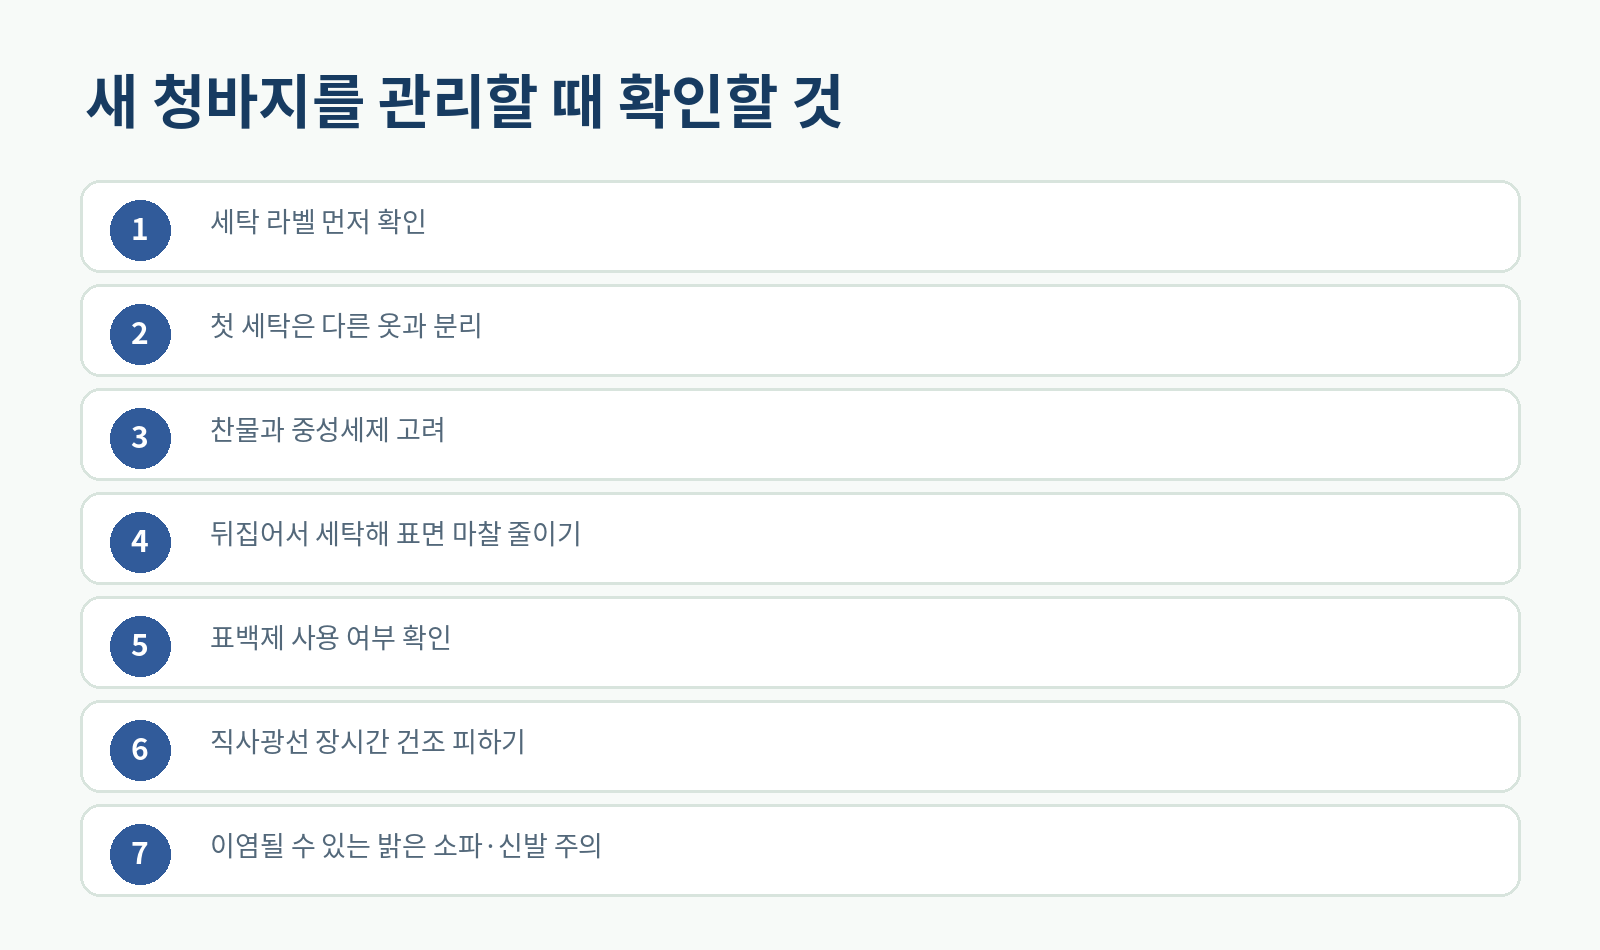Click the number 3 circle badge
Viewport: 1600px width, 950px height.
pos(140,438)
